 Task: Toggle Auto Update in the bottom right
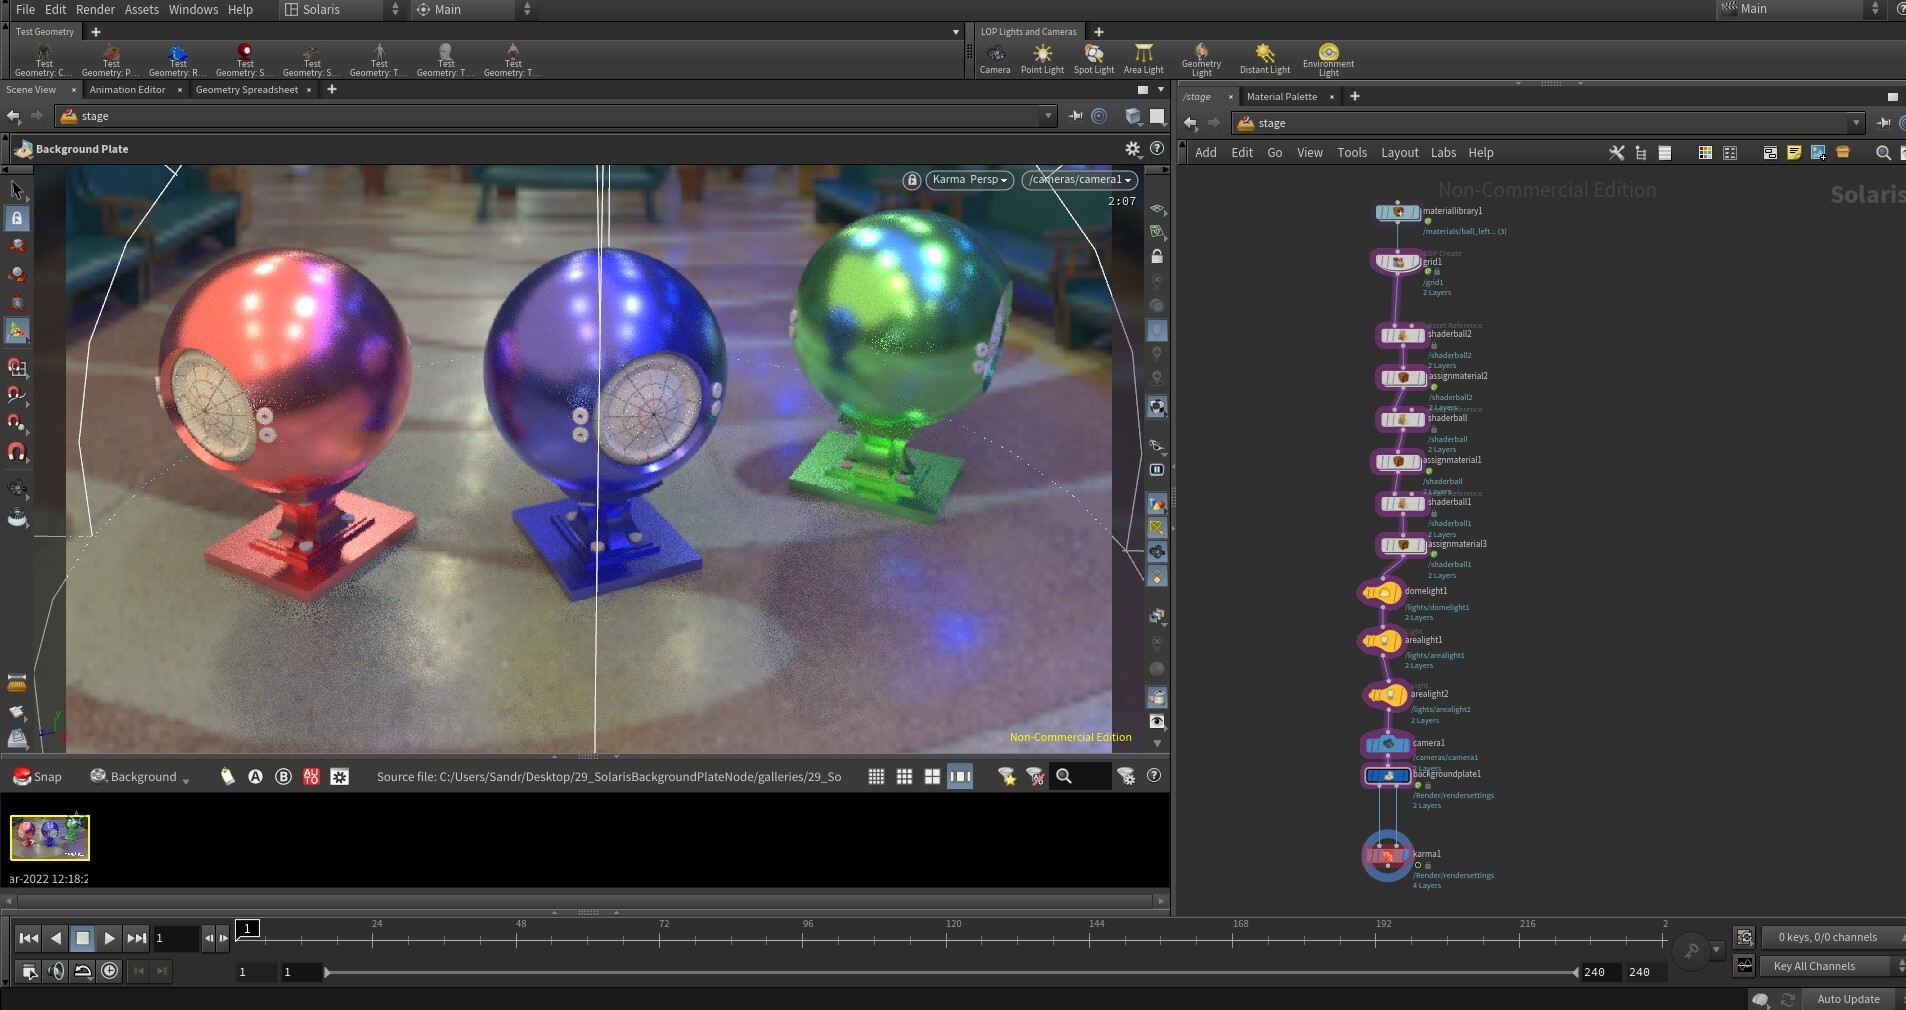click(1848, 999)
